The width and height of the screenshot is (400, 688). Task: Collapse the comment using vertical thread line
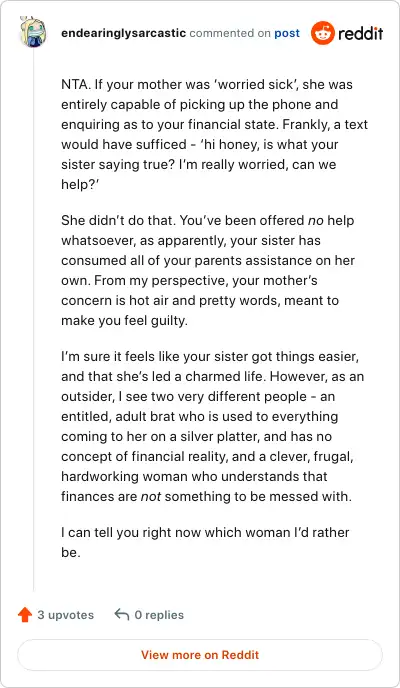click(x=33, y=319)
